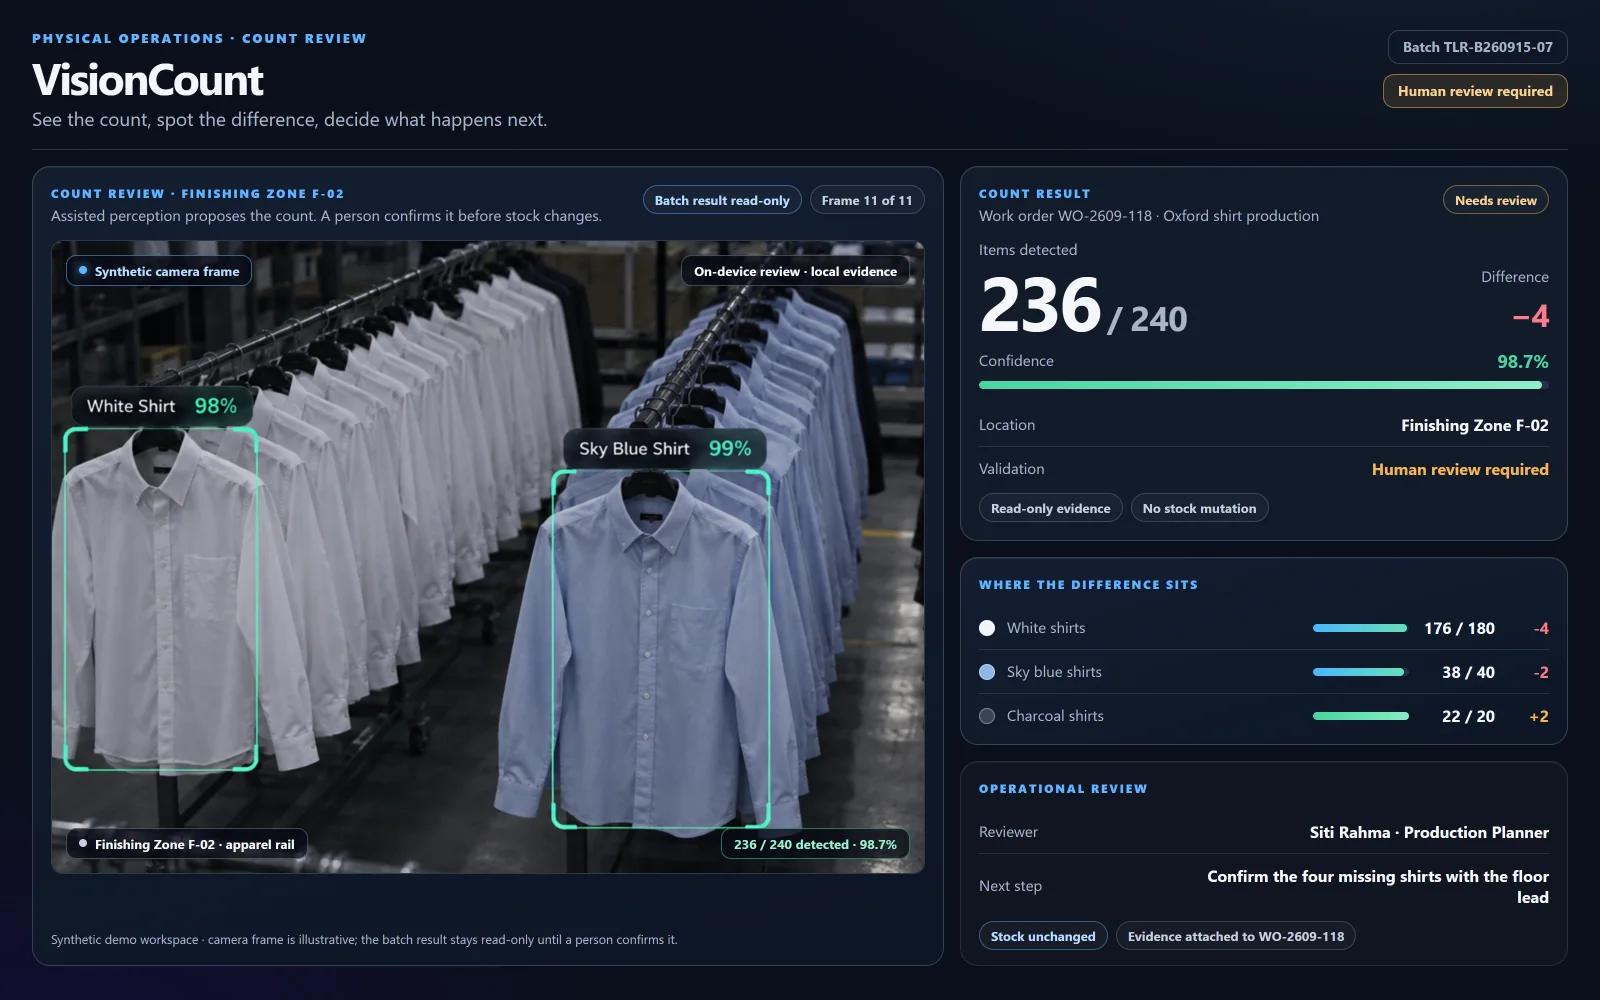Click the −4 difference value
This screenshot has height=1000, width=1600.
1531,316
